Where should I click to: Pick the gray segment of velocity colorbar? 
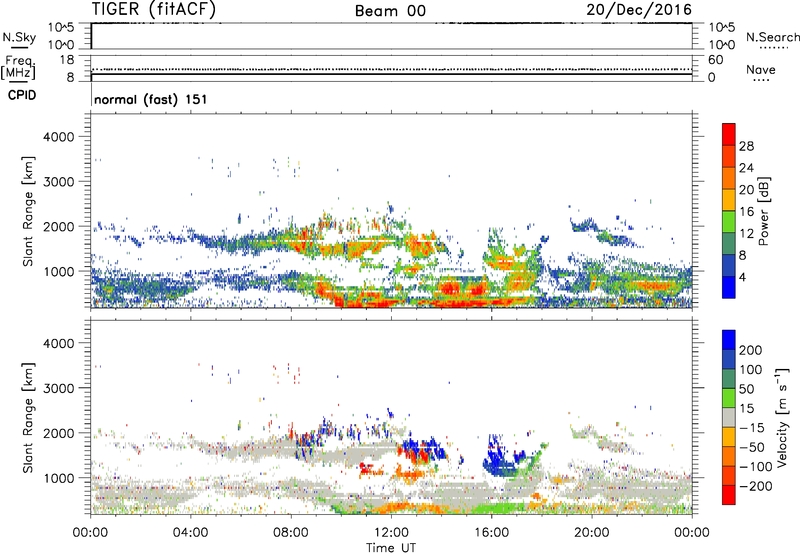click(x=729, y=417)
